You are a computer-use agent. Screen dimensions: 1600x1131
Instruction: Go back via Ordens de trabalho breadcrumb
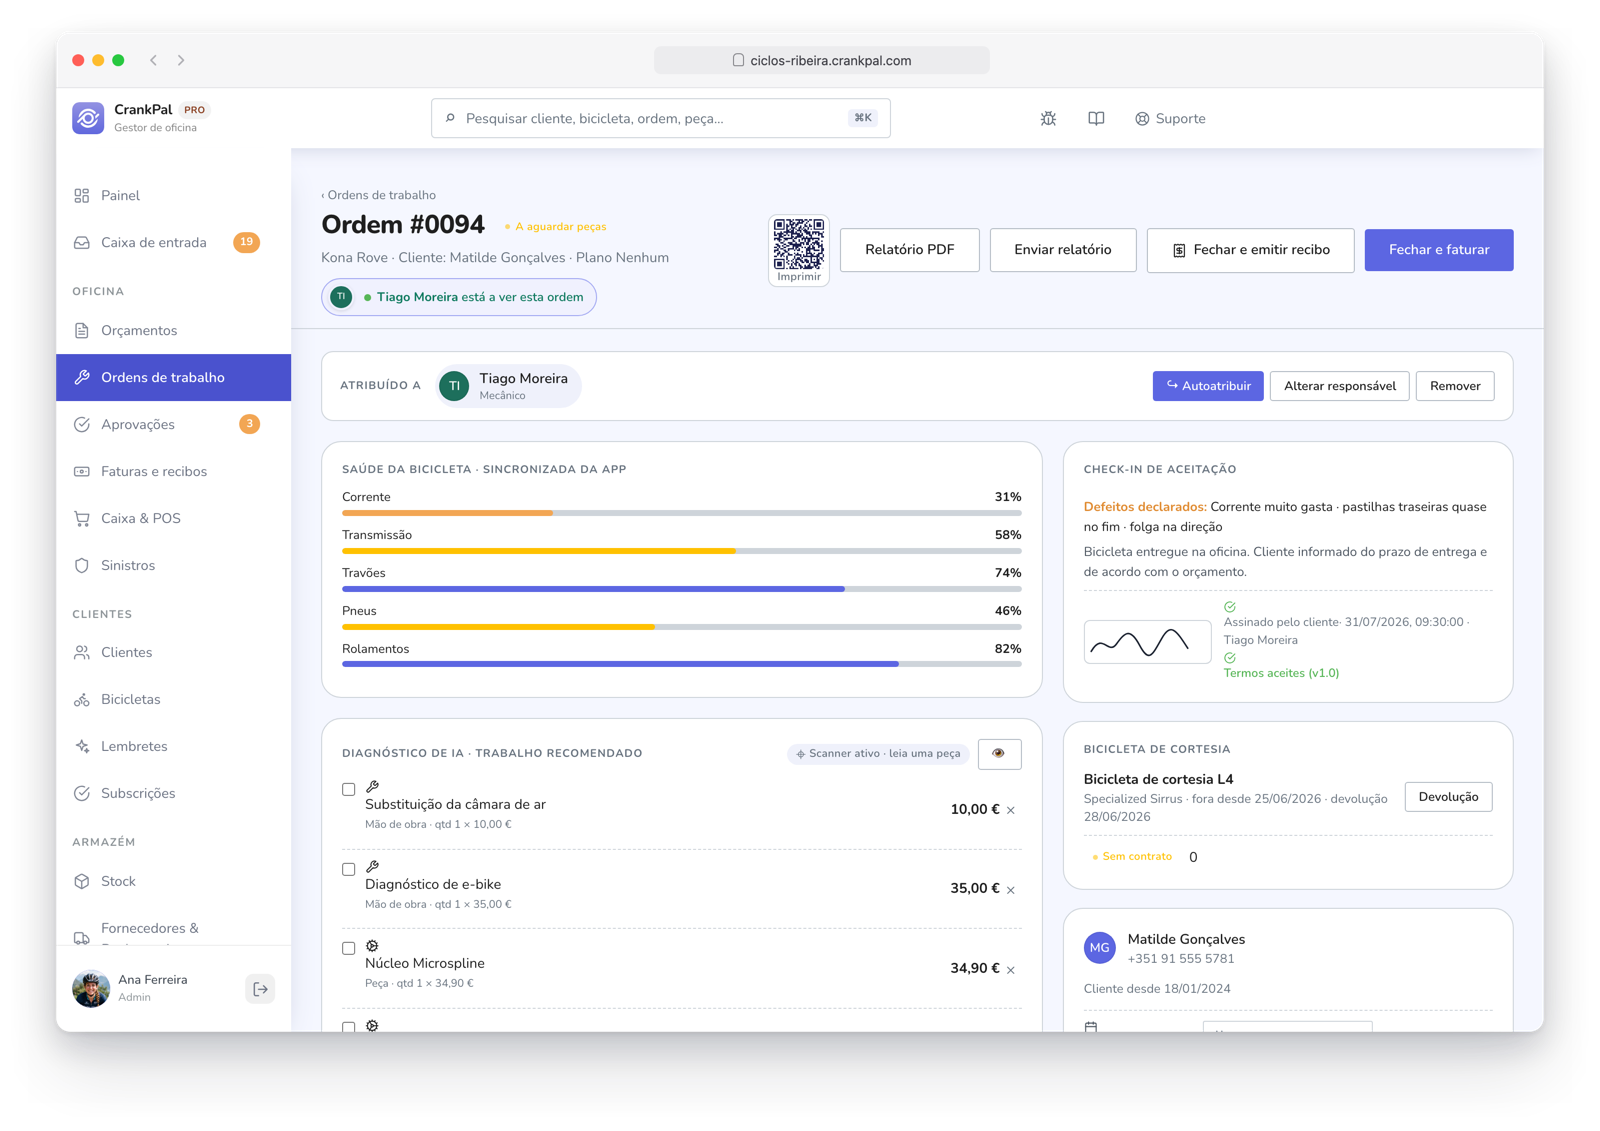pyautogui.click(x=378, y=195)
